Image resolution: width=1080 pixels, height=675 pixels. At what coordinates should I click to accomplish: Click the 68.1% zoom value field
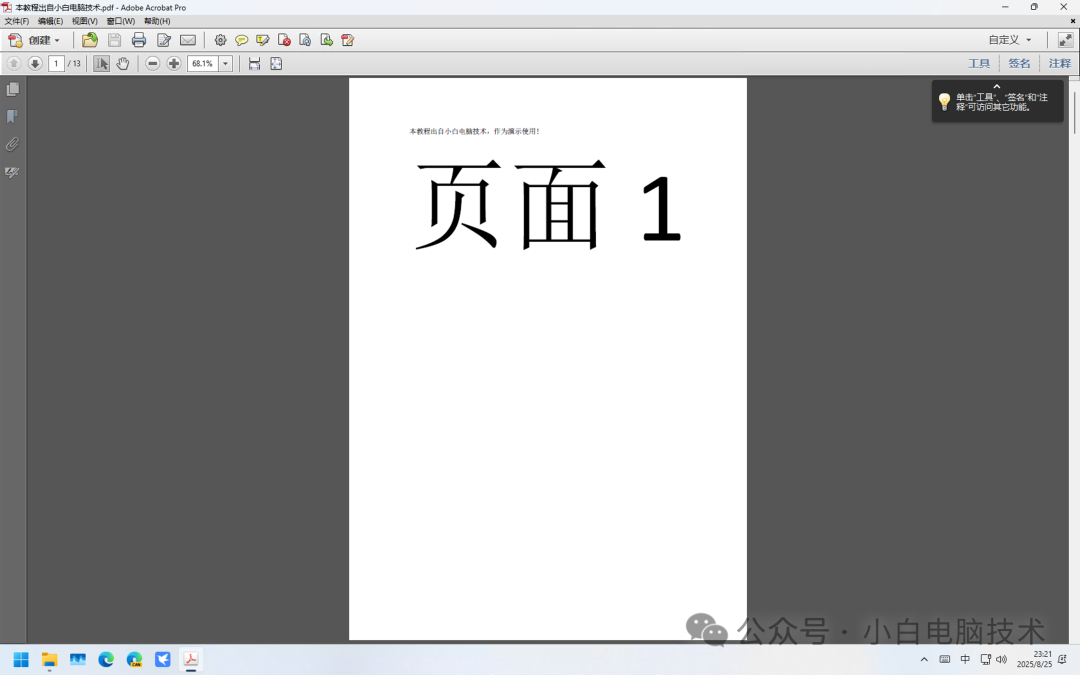pyautogui.click(x=202, y=63)
